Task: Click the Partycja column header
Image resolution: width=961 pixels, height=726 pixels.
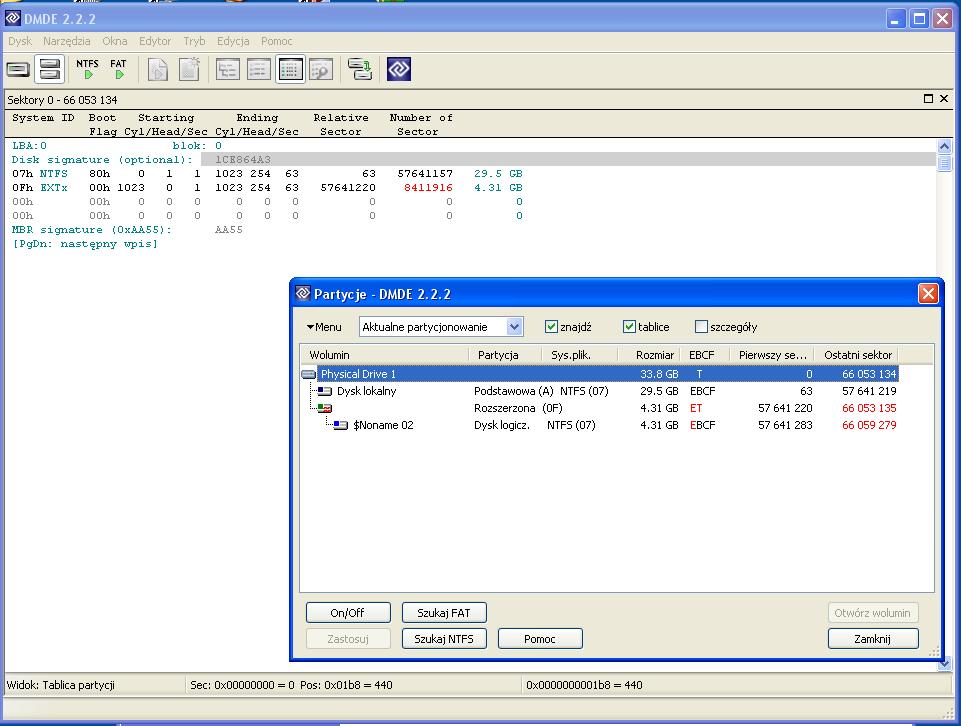Action: coord(506,355)
